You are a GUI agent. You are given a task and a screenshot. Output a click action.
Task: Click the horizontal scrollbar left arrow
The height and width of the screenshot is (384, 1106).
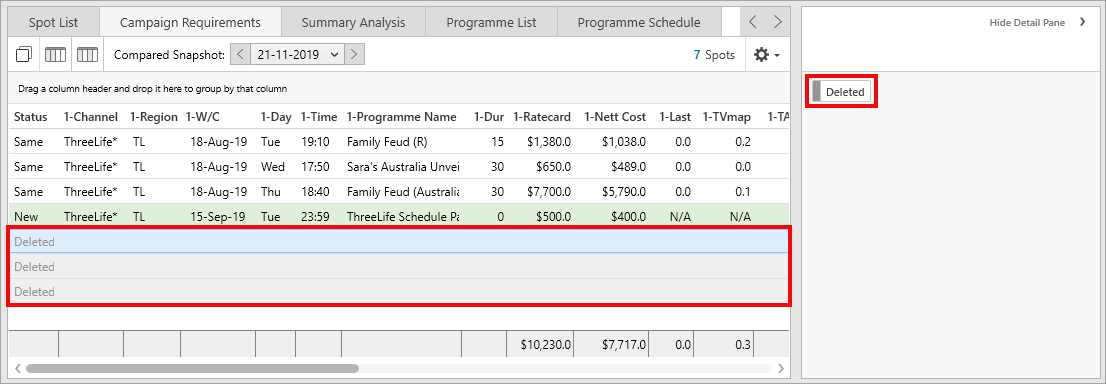click(x=18, y=368)
